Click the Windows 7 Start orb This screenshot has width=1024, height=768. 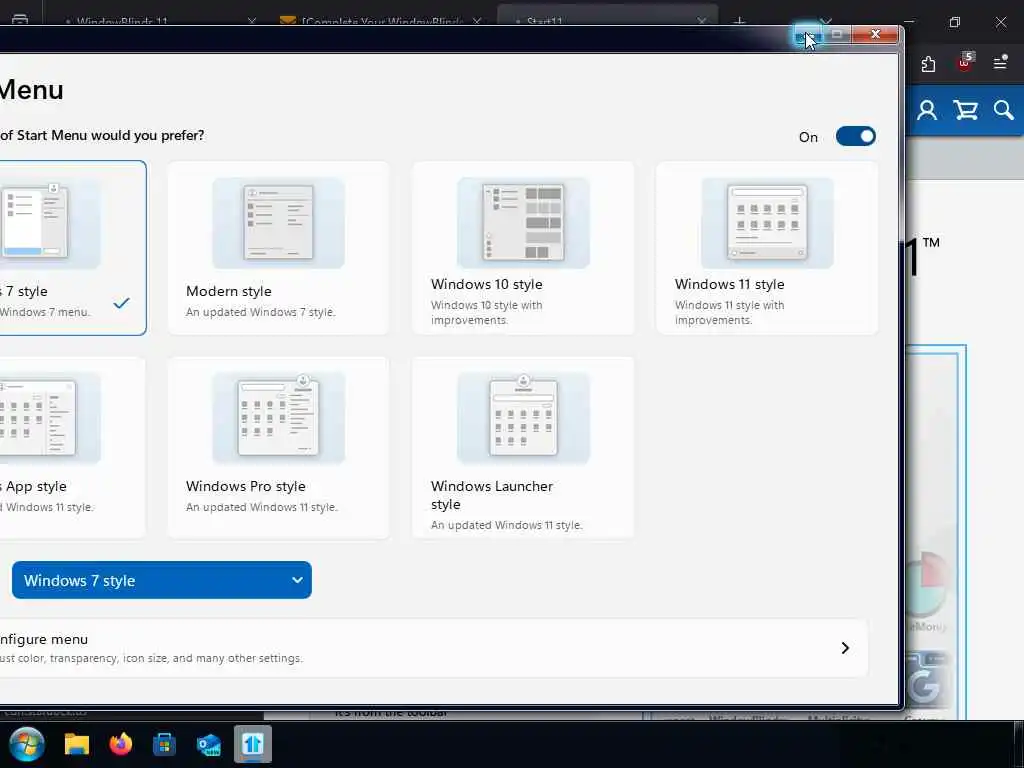[x=27, y=744]
